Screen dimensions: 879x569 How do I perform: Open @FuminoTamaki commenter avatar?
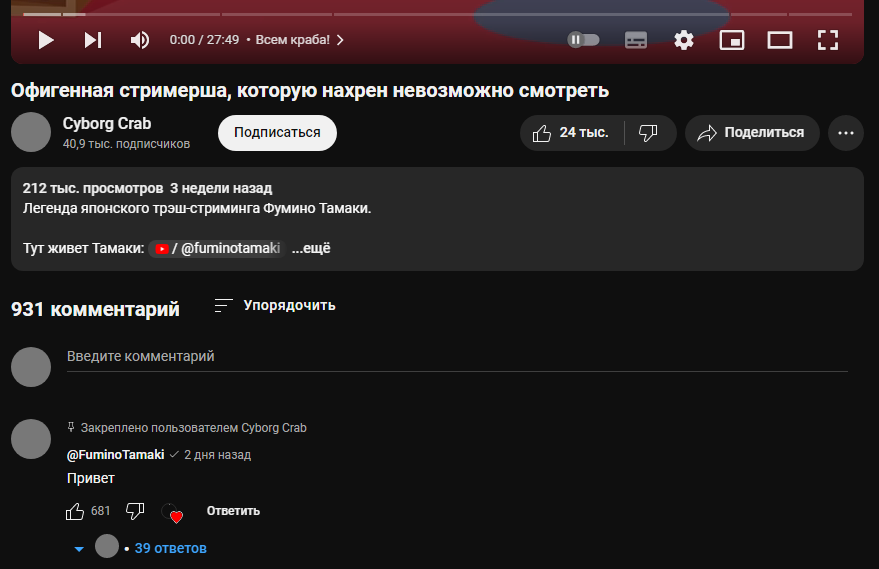click(31, 439)
